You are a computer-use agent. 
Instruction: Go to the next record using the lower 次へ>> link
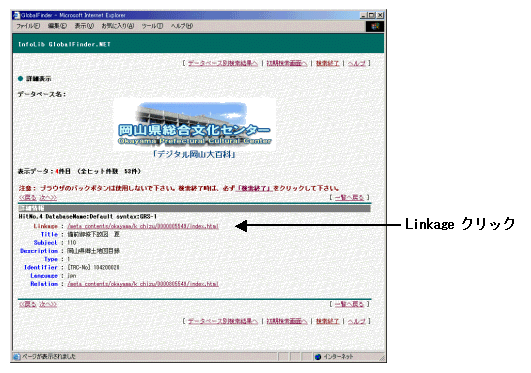(x=48, y=304)
